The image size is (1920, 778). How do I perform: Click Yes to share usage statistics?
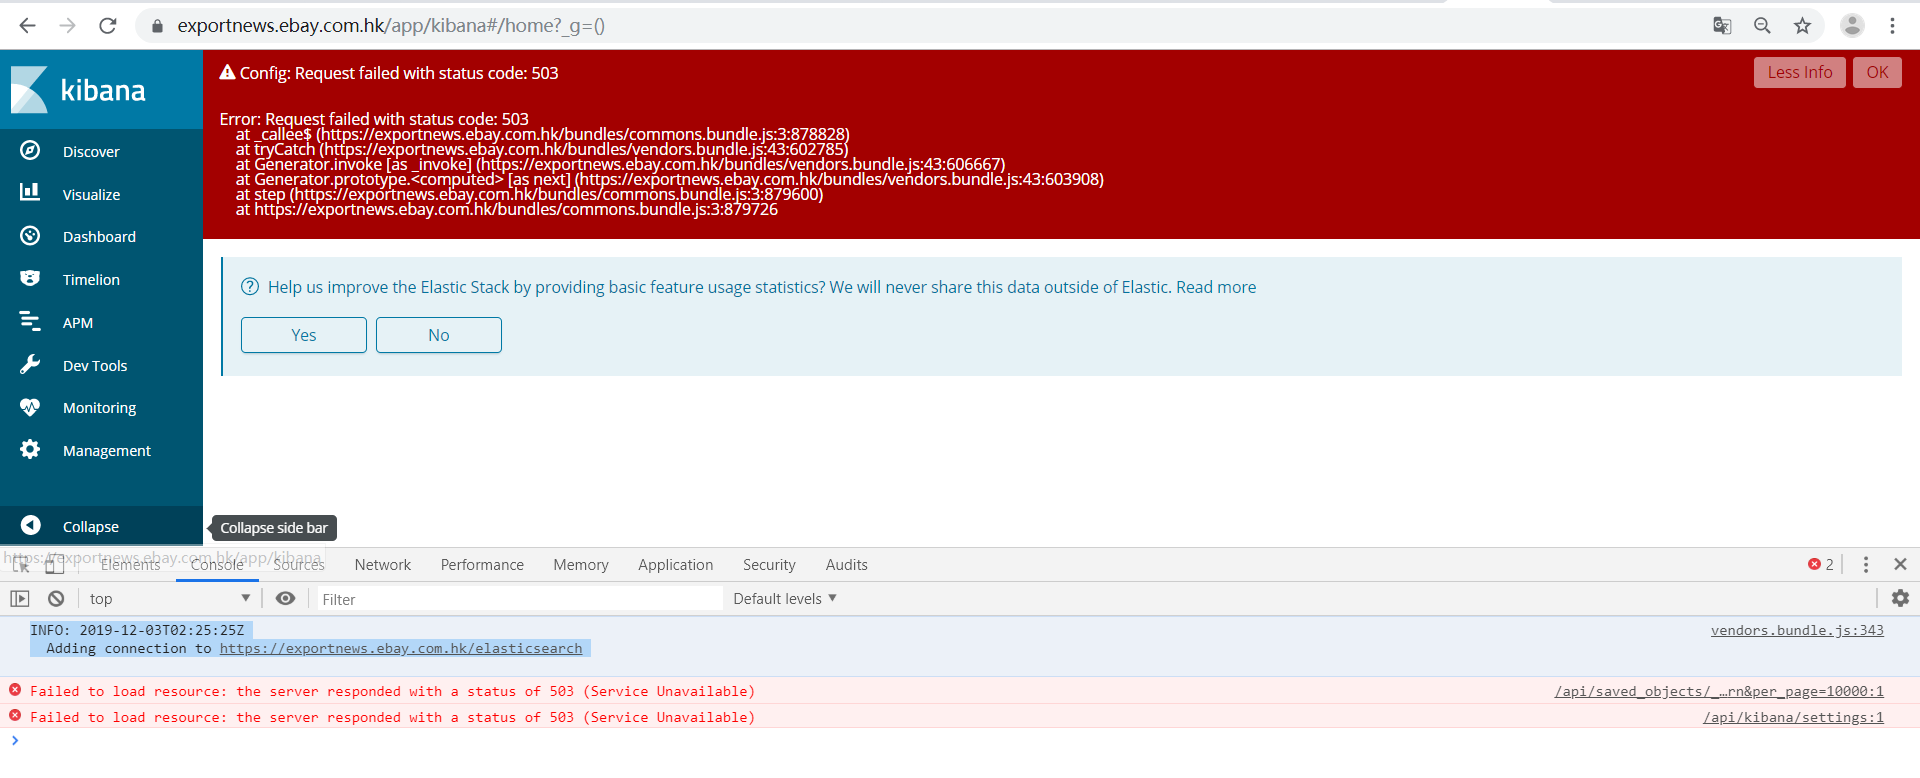click(304, 335)
